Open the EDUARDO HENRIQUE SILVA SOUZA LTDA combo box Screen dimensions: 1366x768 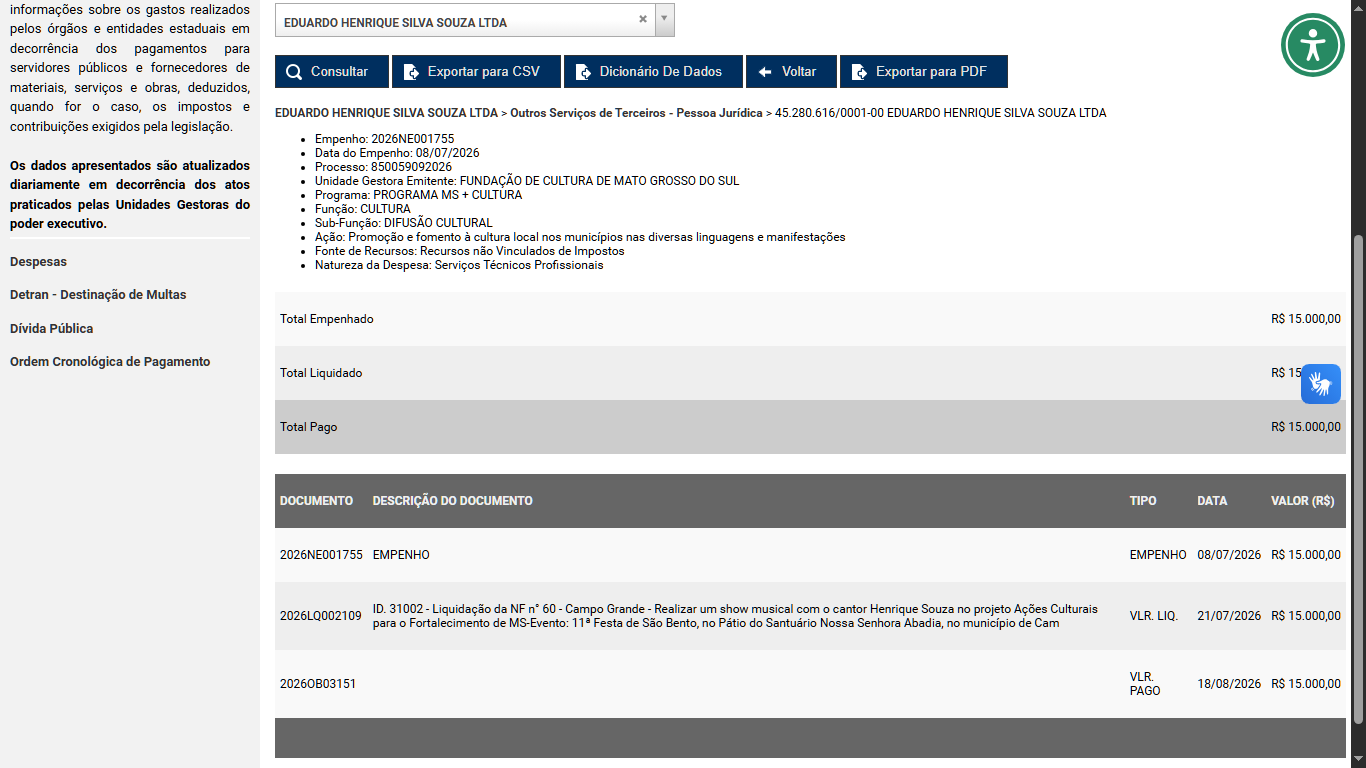[475, 20]
